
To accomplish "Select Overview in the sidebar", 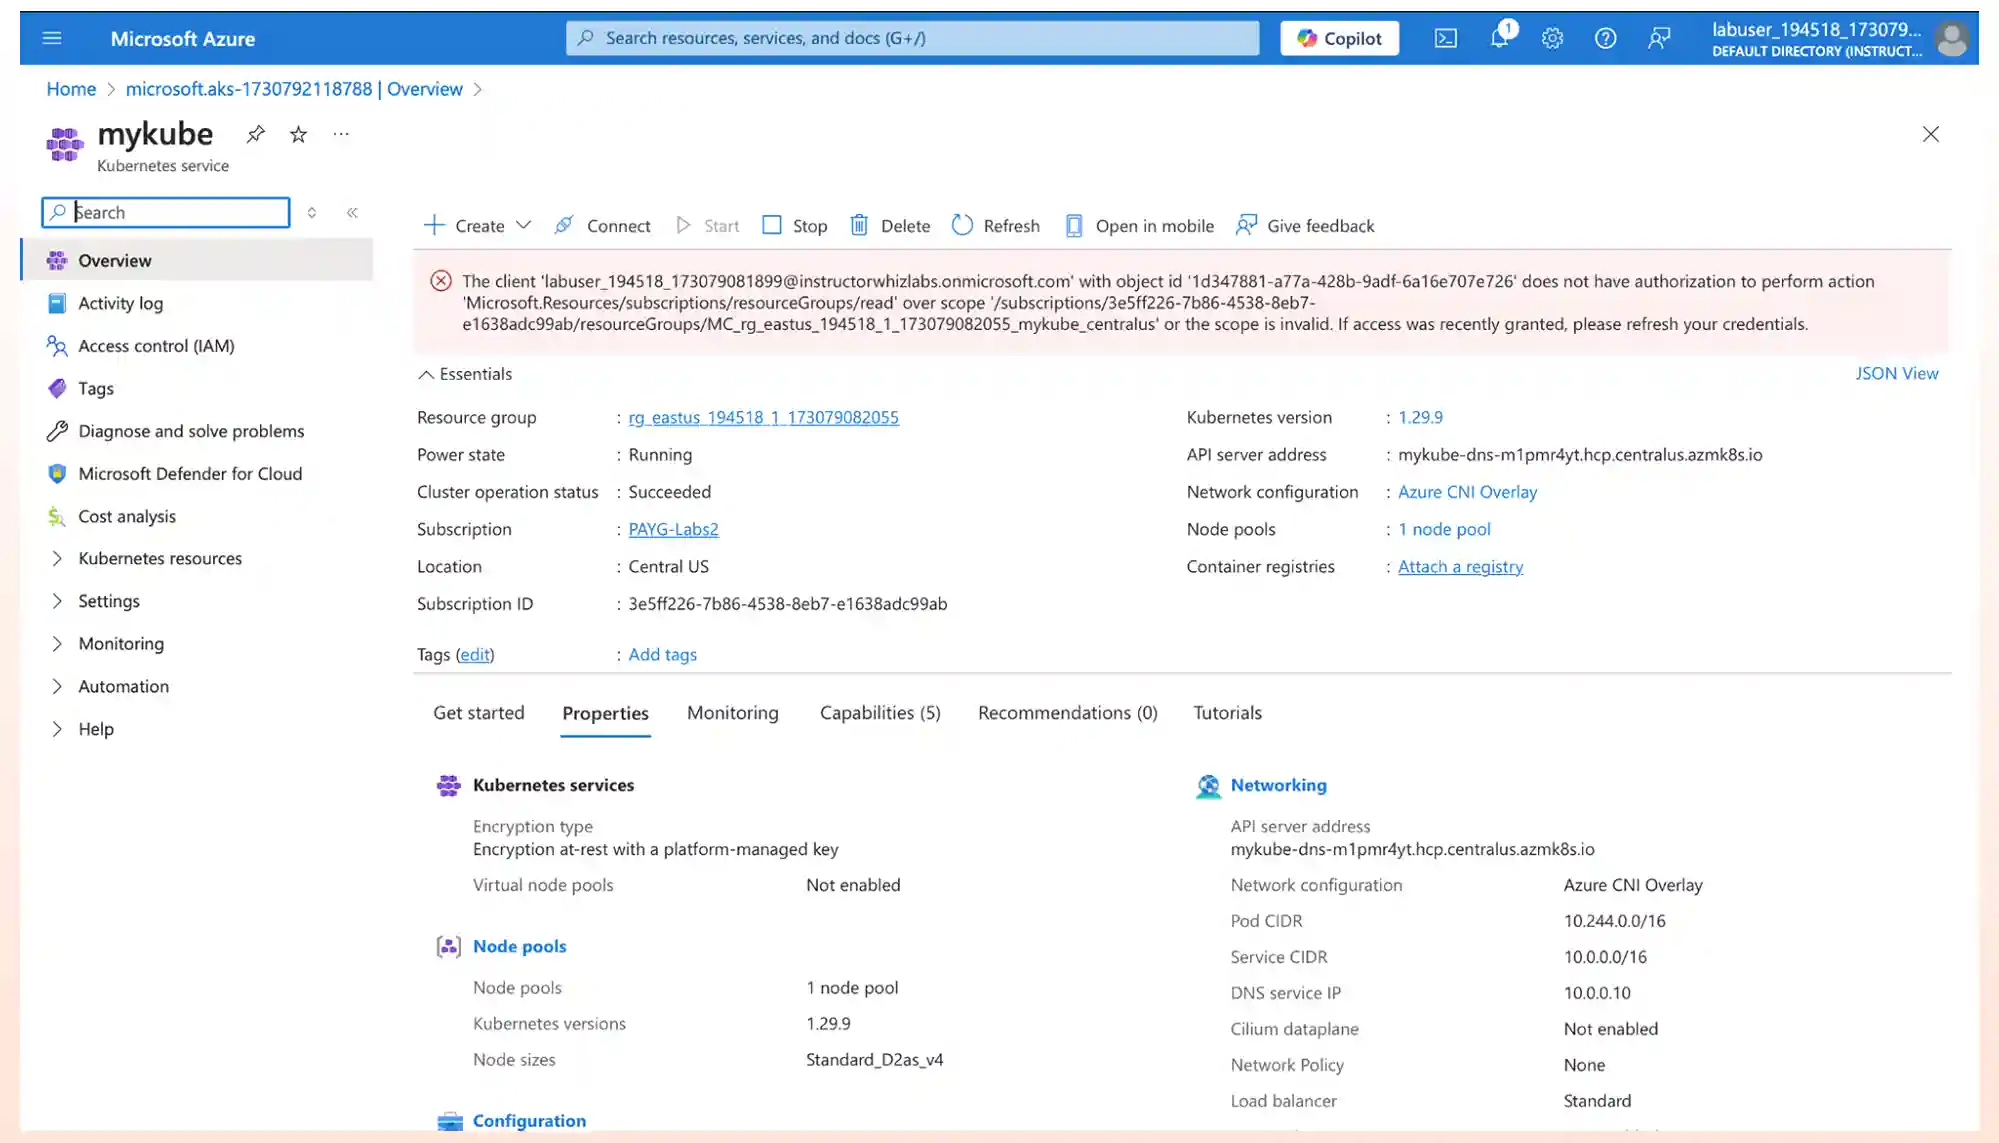I will [x=198, y=260].
